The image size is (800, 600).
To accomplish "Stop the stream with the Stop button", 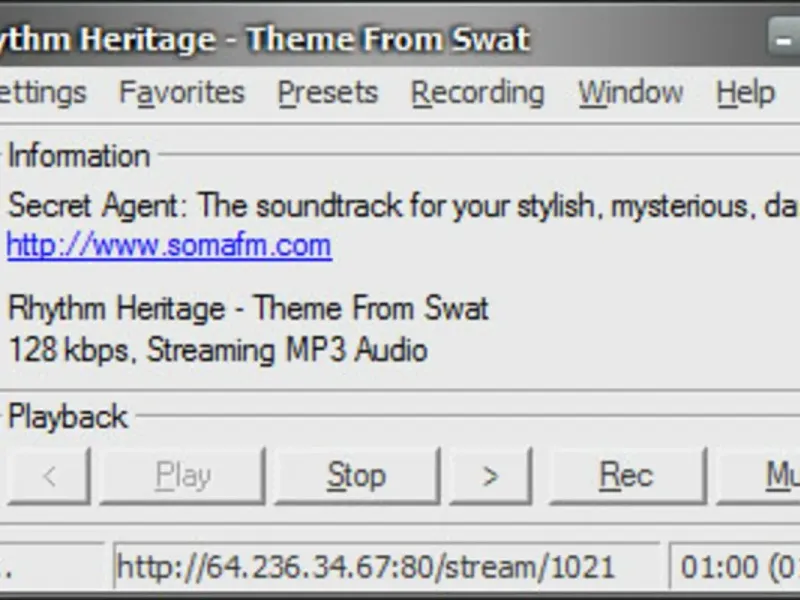I will tap(357, 476).
